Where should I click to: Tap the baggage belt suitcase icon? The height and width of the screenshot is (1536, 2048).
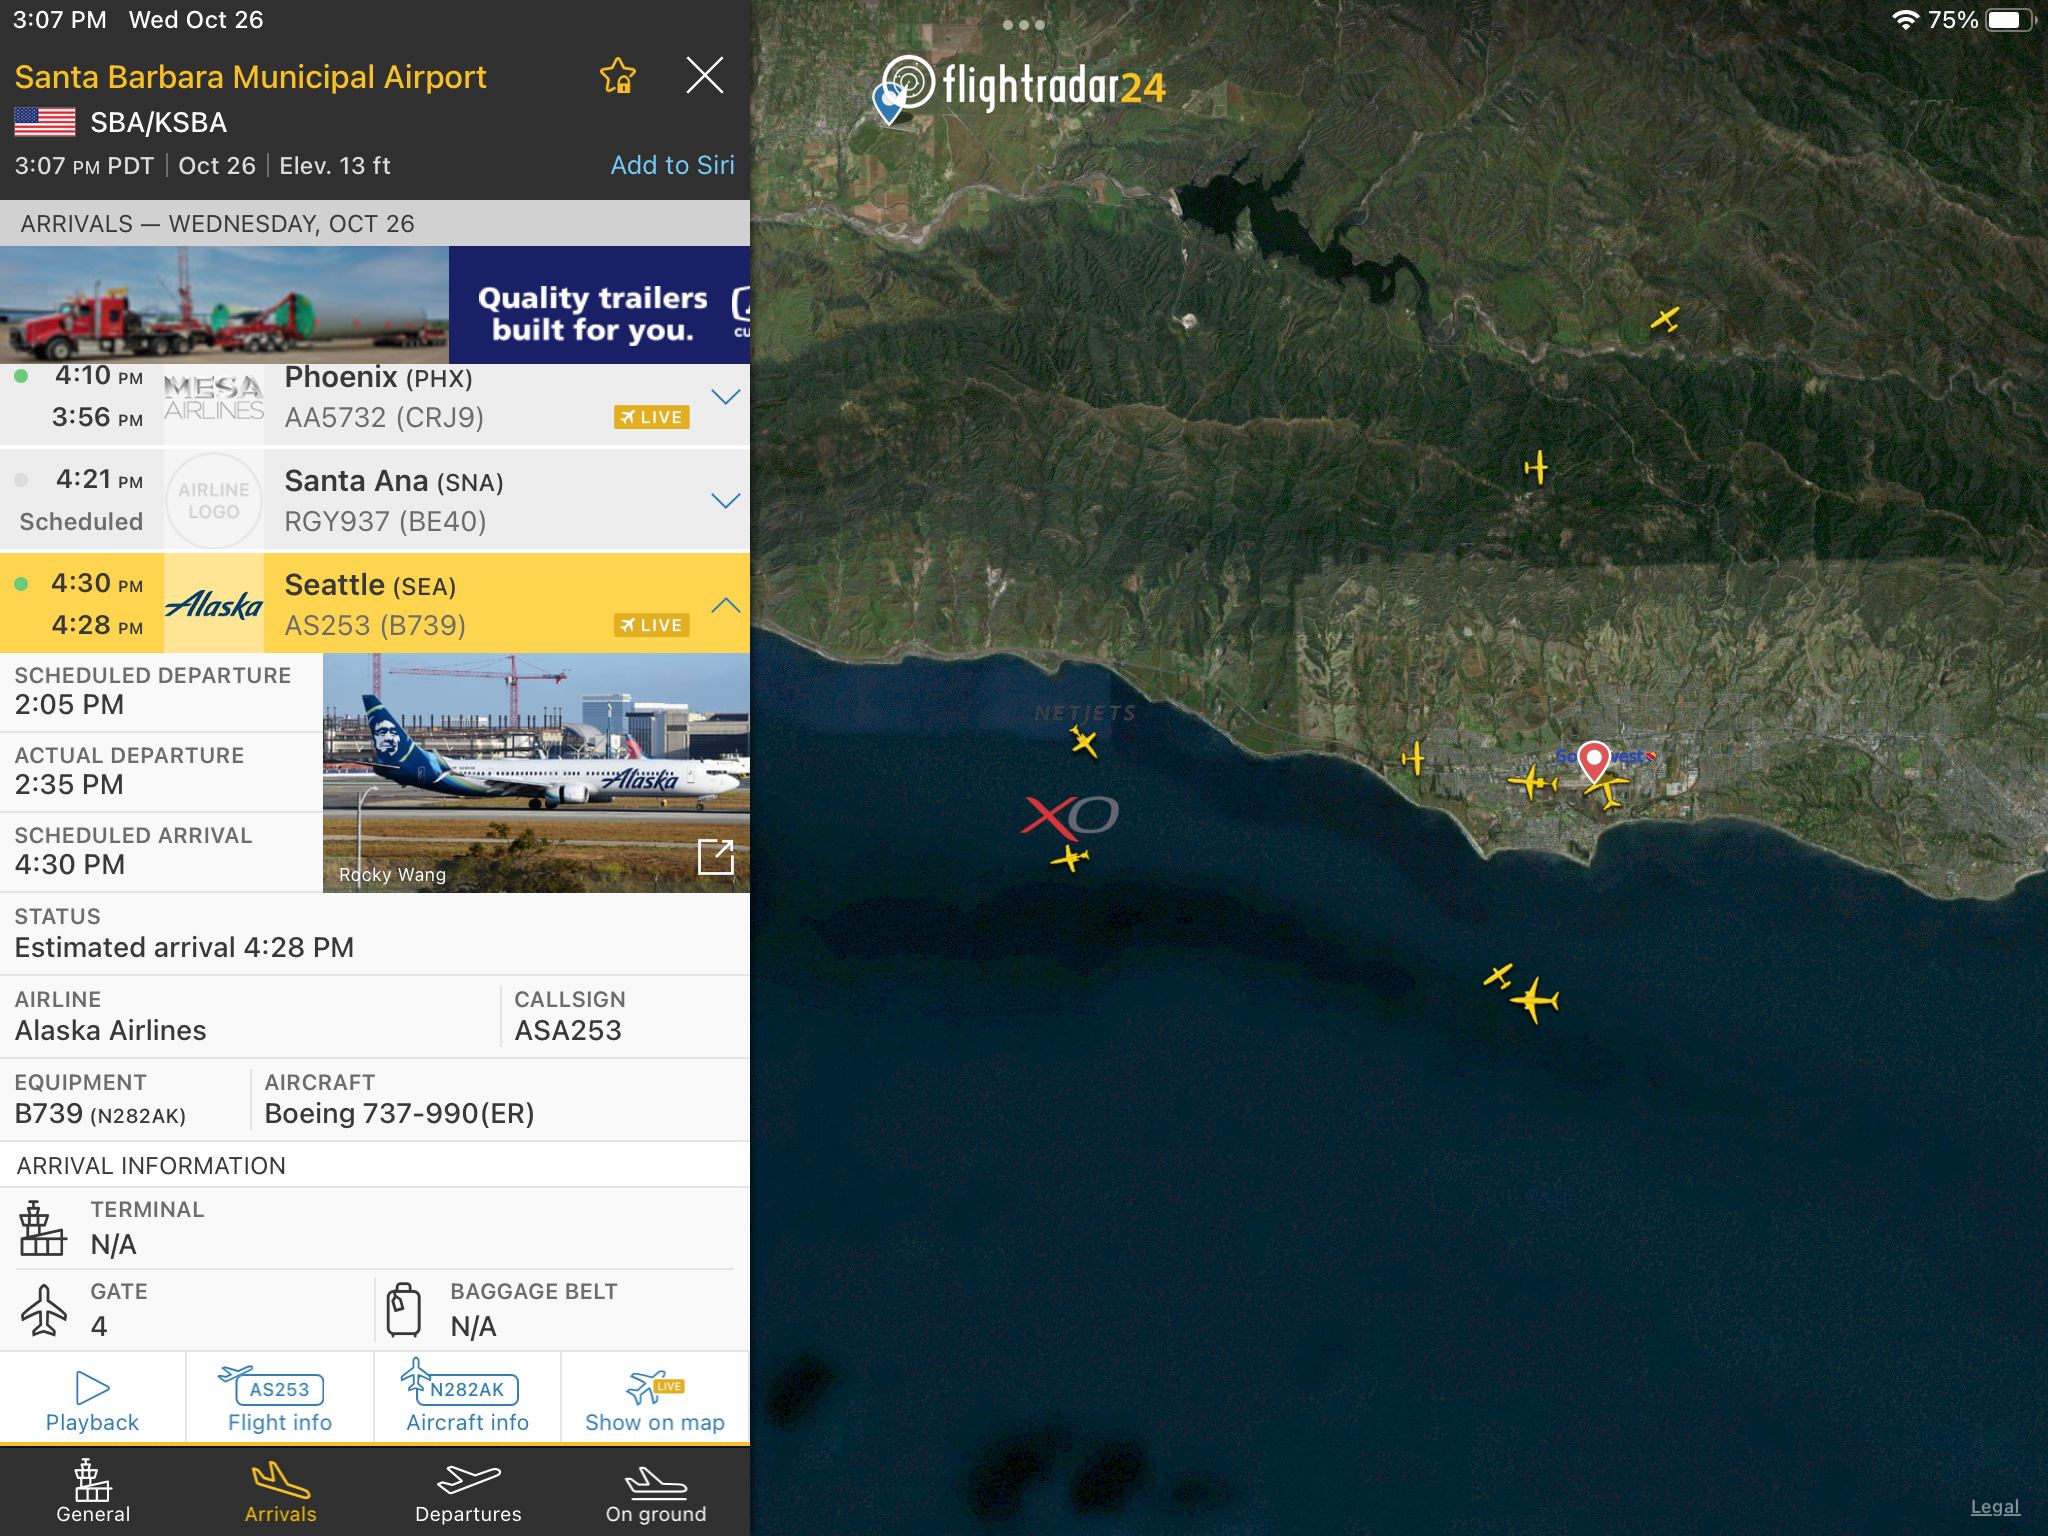pyautogui.click(x=404, y=1310)
